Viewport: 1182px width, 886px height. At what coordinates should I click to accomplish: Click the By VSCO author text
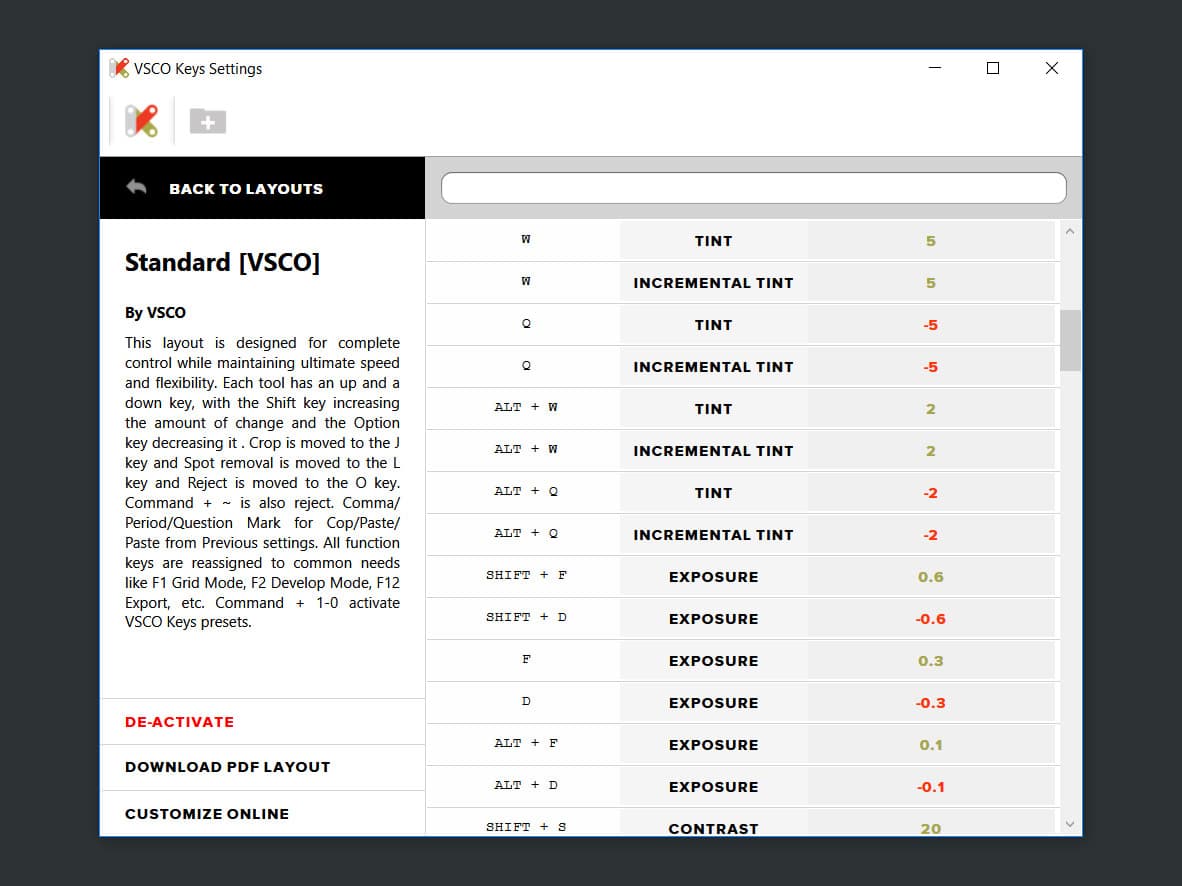155,313
